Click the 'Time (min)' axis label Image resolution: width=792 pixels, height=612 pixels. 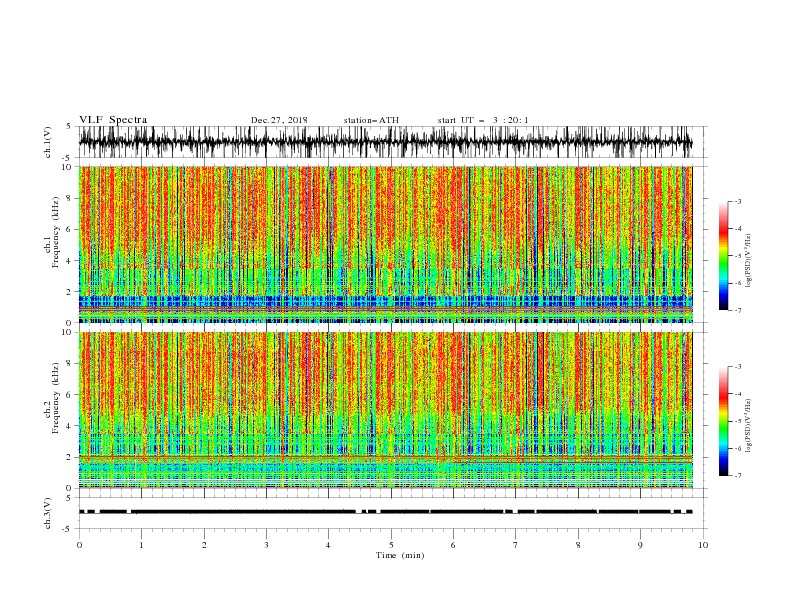tap(400, 555)
